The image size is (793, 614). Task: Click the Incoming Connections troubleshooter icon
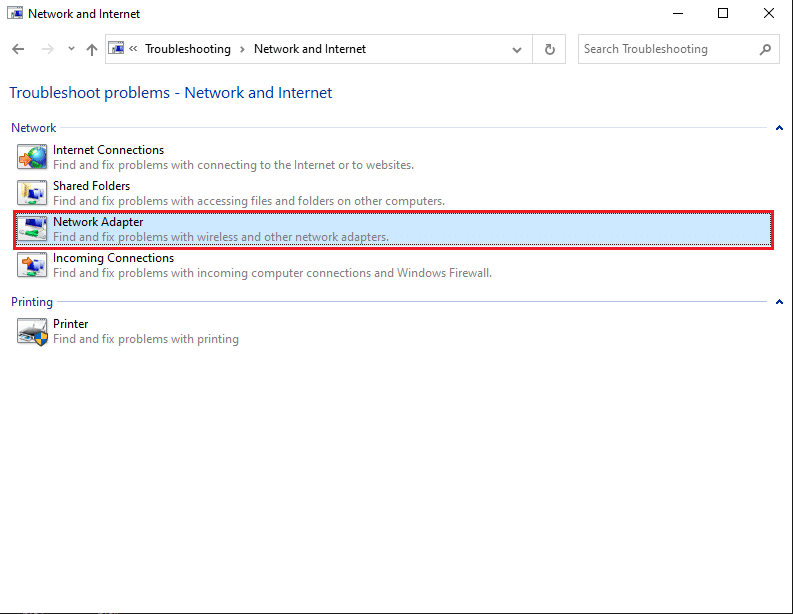tap(32, 265)
